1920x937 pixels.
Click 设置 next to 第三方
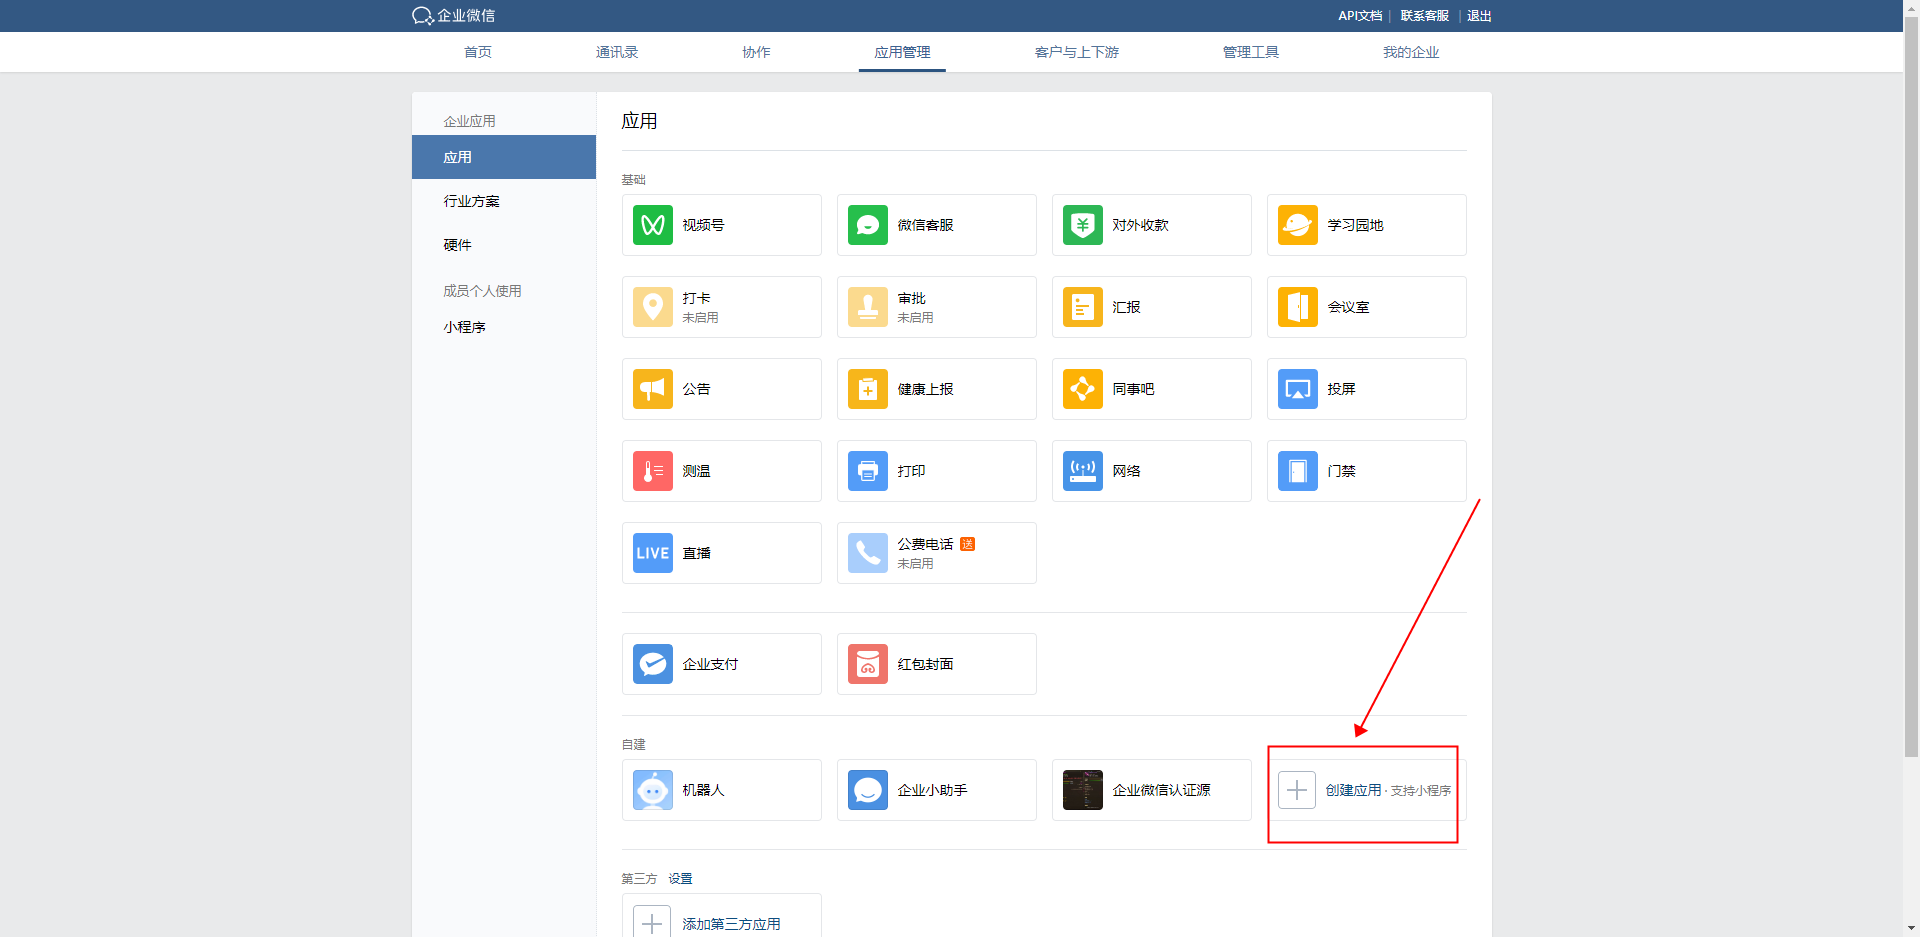click(x=680, y=879)
